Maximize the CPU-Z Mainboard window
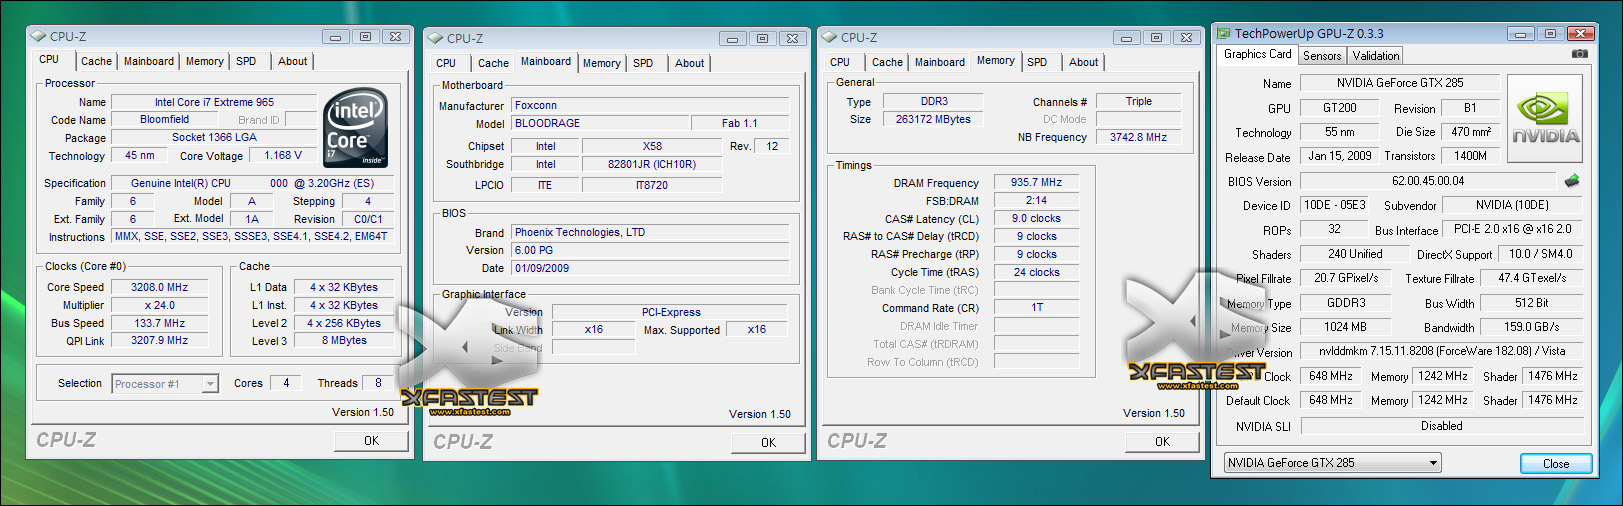The height and width of the screenshot is (506, 1623). point(762,38)
